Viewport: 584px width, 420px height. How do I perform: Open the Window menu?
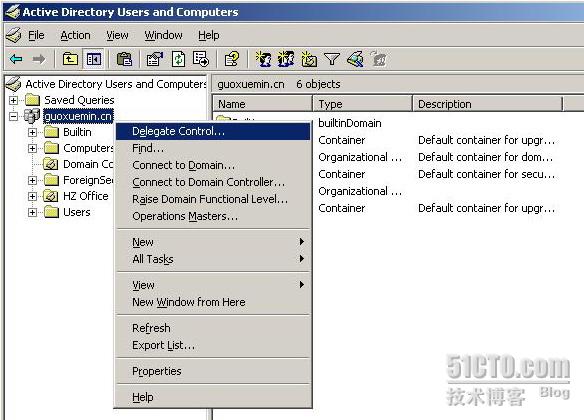click(164, 35)
